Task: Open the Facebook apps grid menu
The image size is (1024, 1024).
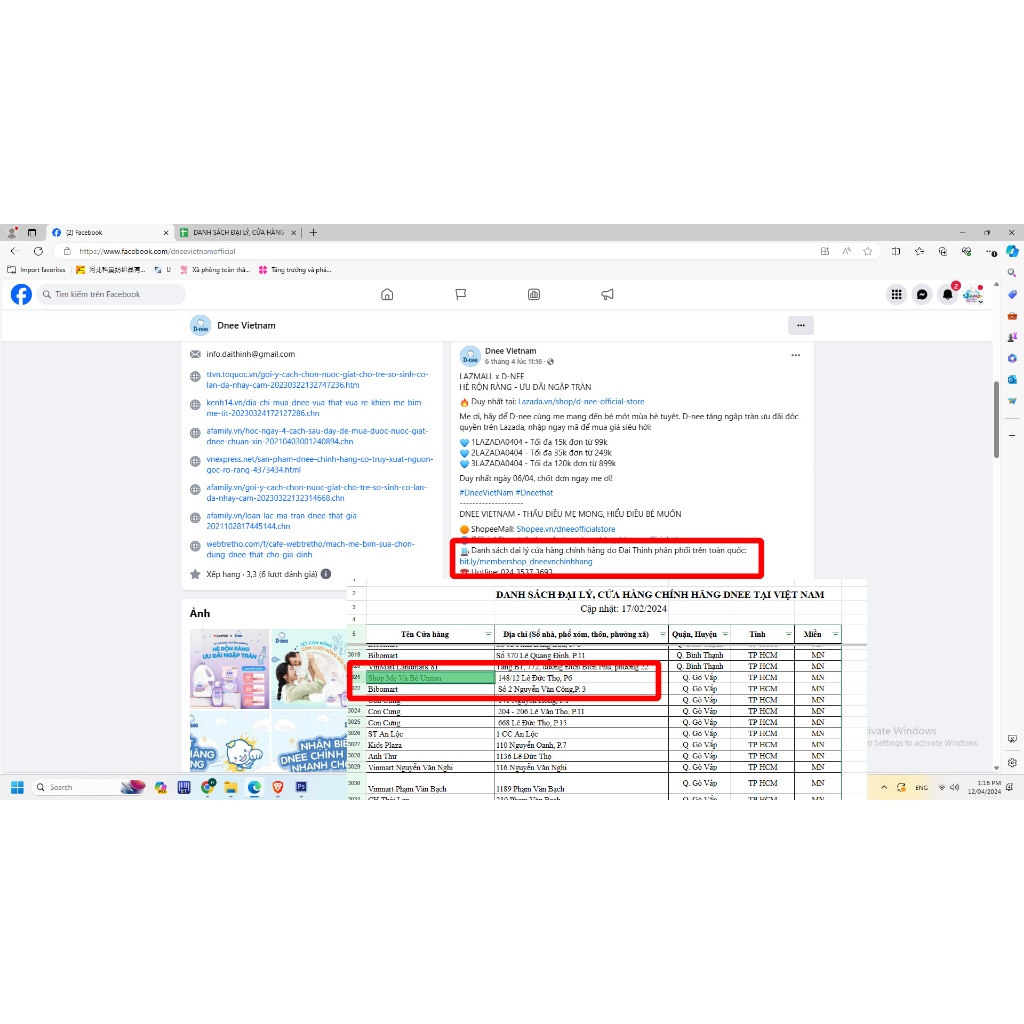Action: [896, 294]
